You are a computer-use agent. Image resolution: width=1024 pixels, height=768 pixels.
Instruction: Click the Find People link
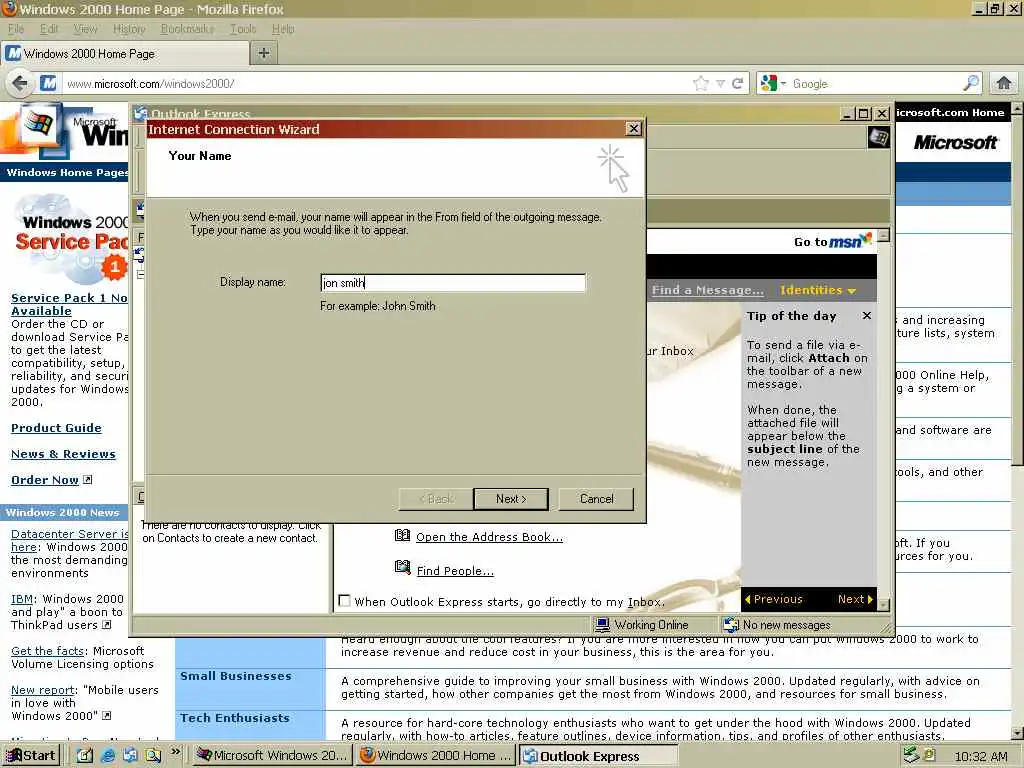[x=455, y=571]
